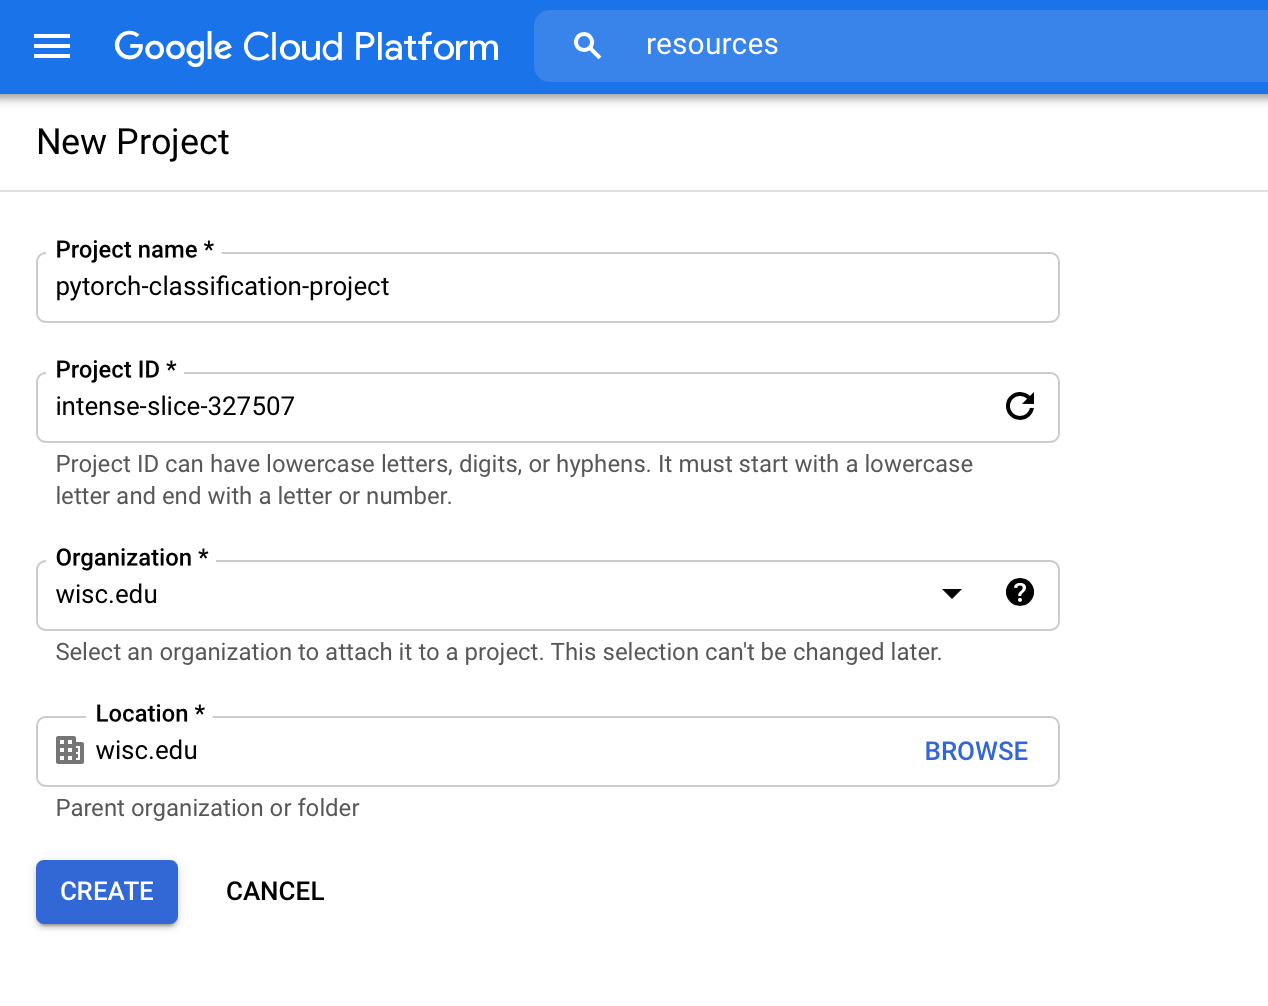This screenshot has width=1268, height=1006.
Task: Click the "Parent organization or folder" hint
Action: coord(207,808)
